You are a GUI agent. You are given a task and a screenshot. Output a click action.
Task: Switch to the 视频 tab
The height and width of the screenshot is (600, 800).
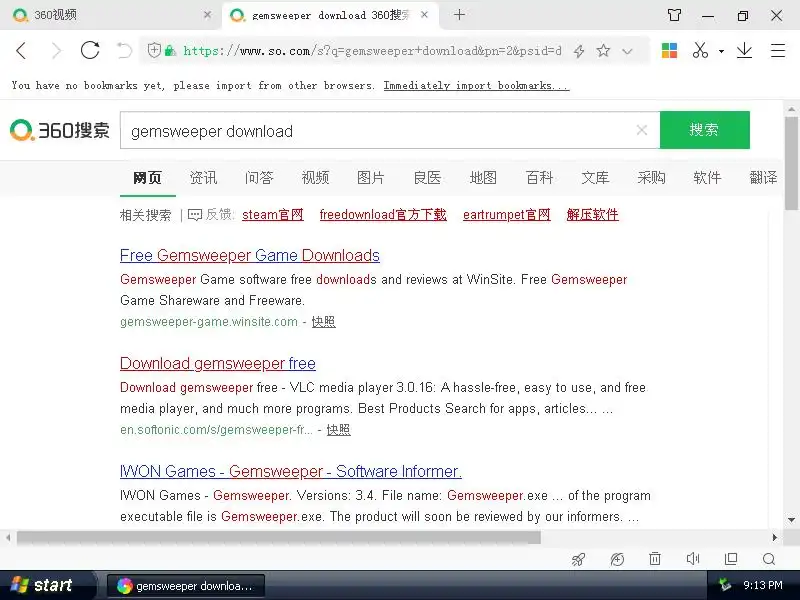[x=315, y=178]
